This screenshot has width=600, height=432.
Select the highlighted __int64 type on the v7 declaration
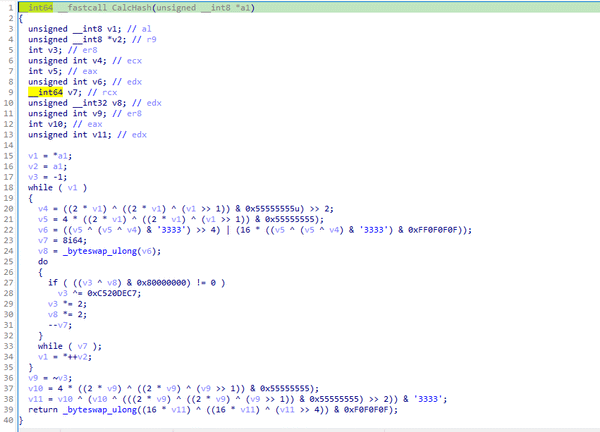coord(45,92)
